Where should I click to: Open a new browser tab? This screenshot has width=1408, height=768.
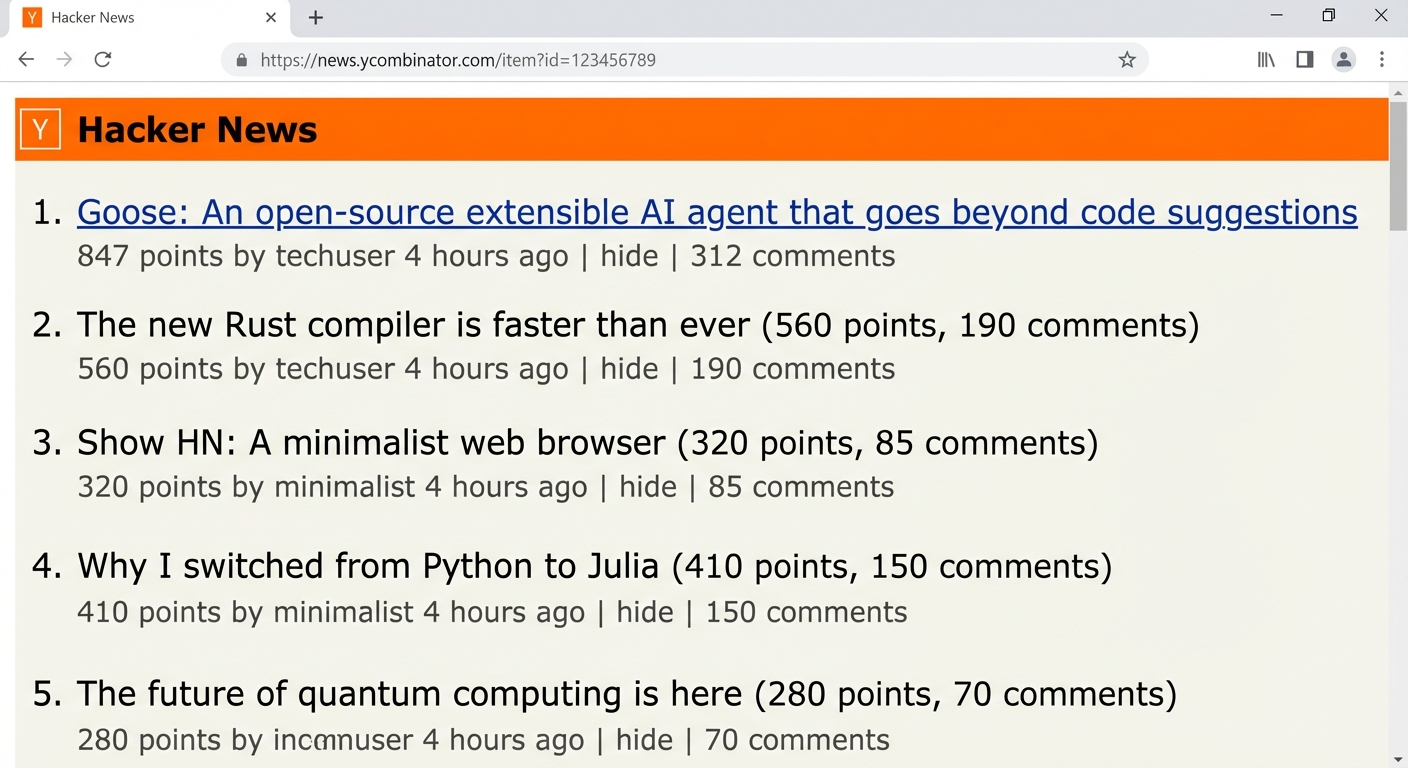tap(316, 17)
